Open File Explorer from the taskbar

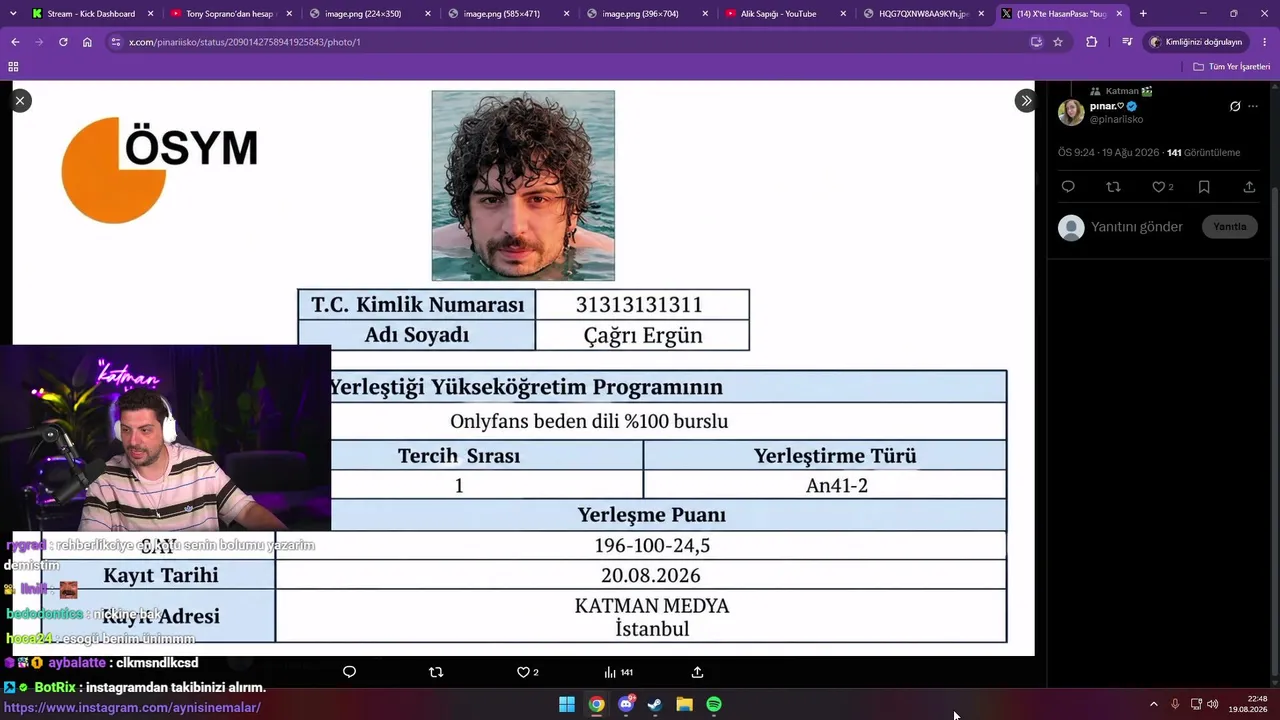pyautogui.click(x=685, y=705)
